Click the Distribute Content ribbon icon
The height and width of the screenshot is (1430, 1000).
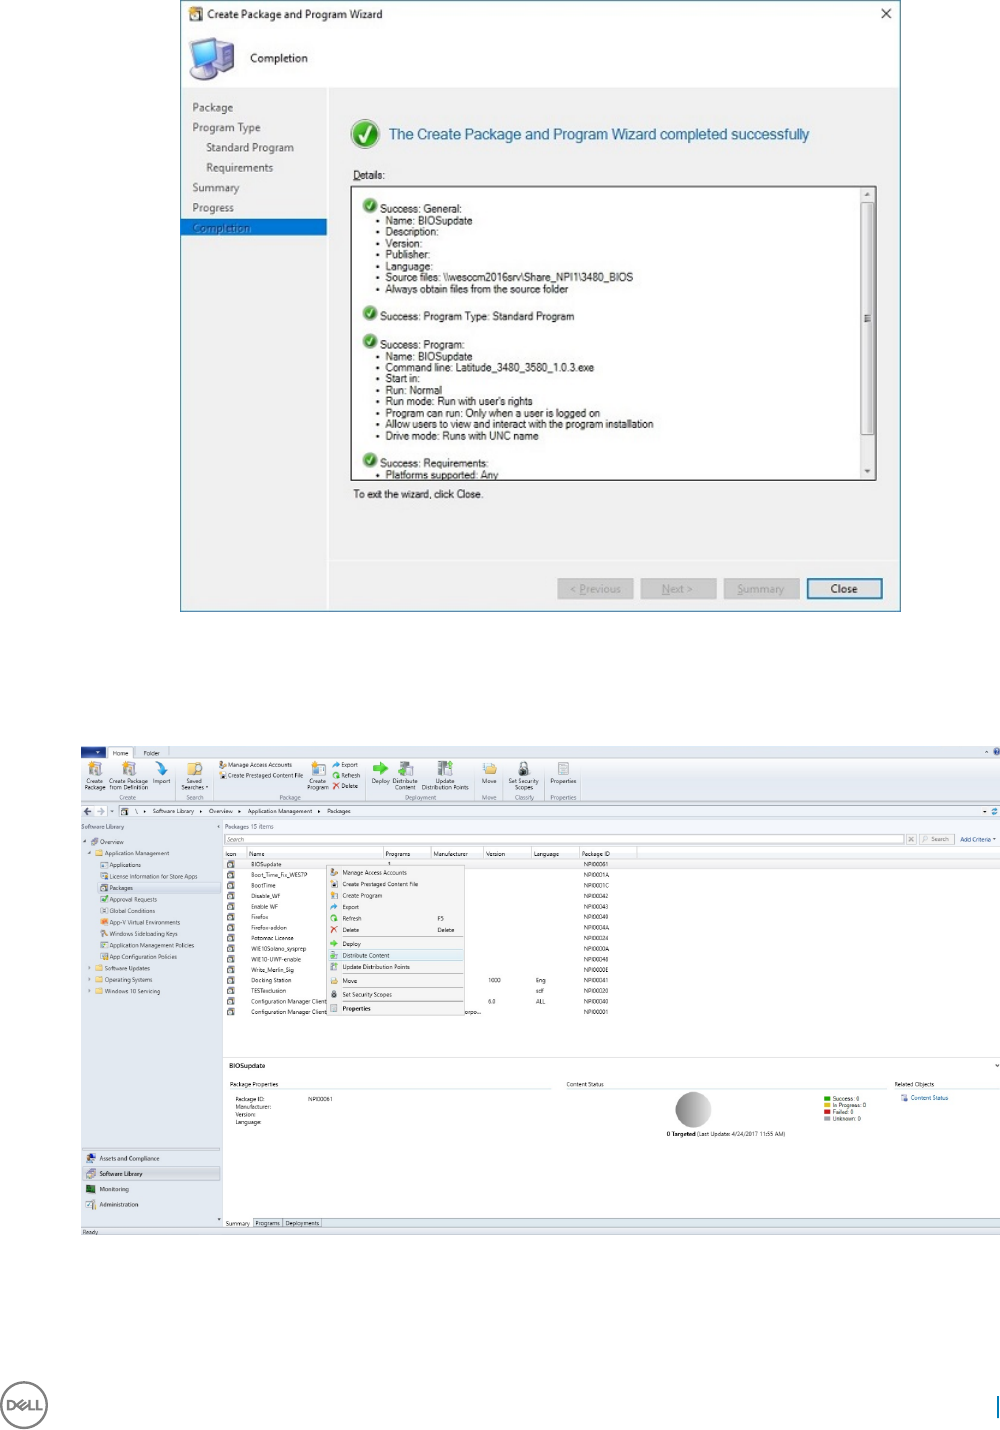pos(405,775)
